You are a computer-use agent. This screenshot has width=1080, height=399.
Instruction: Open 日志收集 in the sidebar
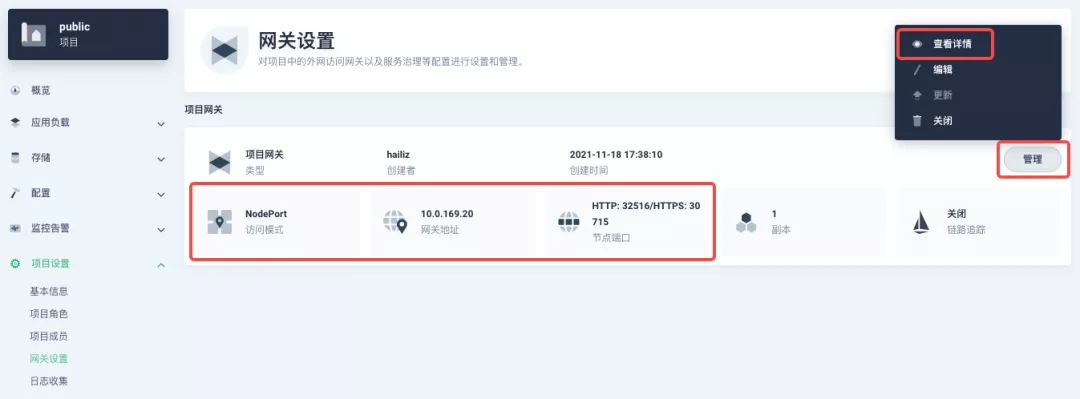(x=49, y=381)
